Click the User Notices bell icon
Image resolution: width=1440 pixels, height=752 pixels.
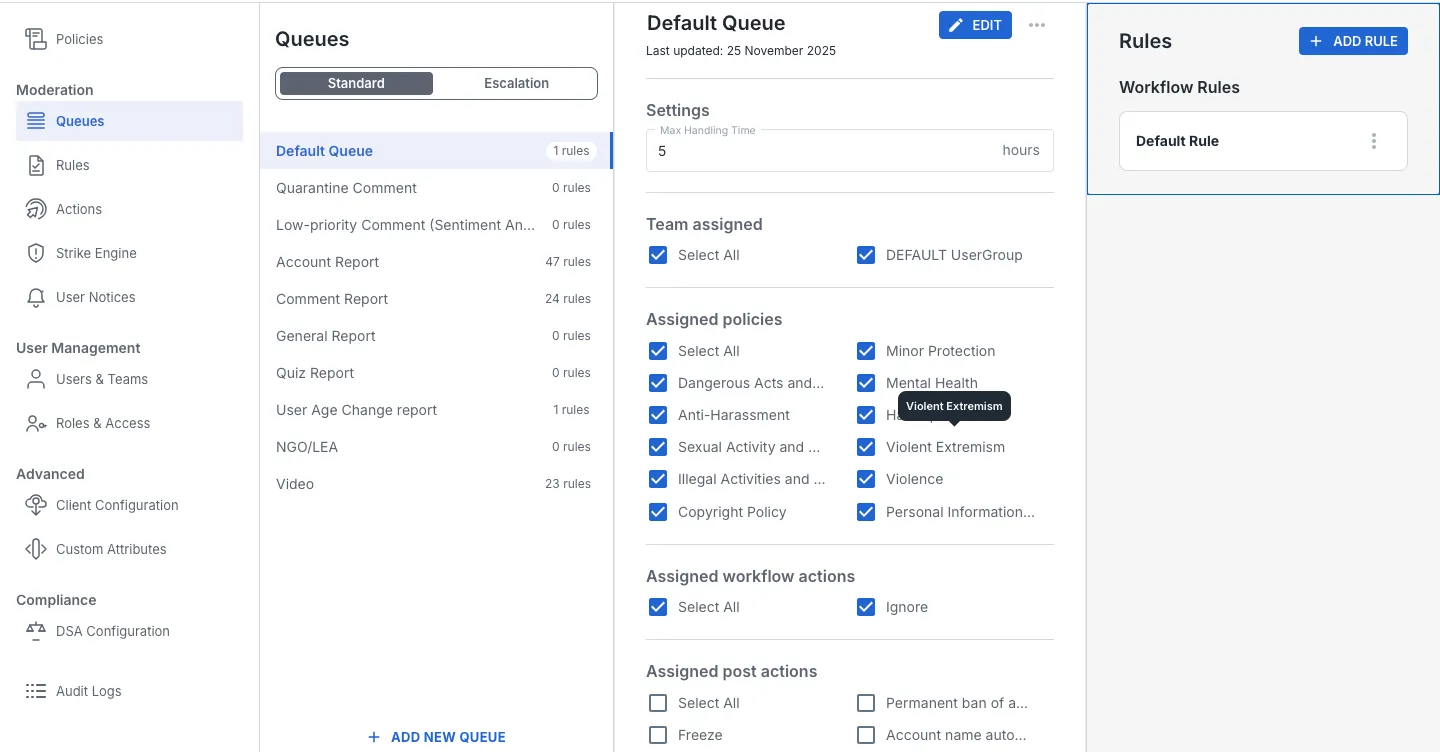36,297
